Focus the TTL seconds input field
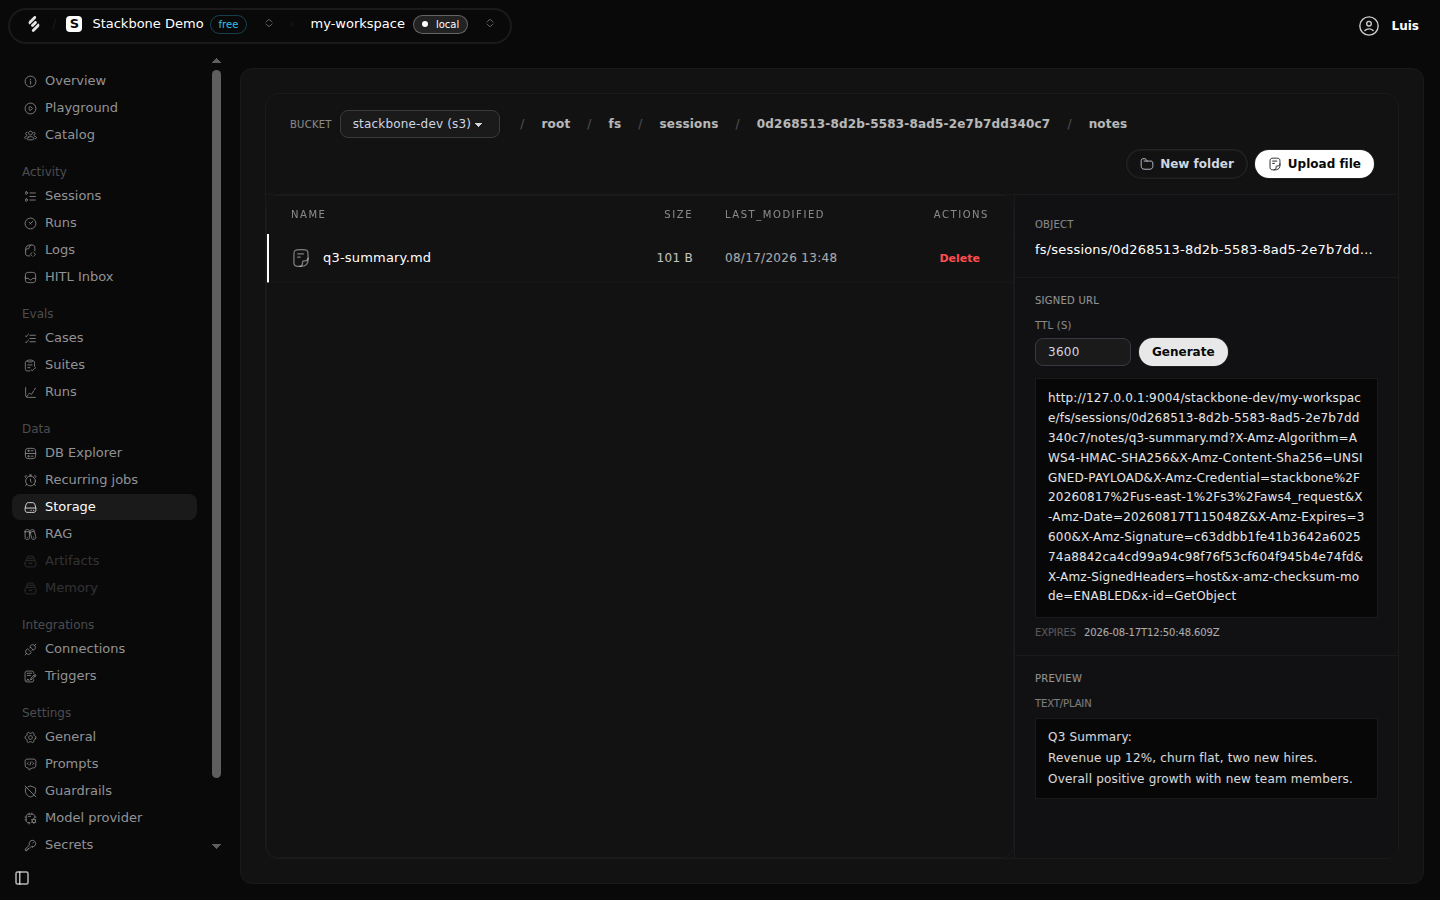Screen dimensions: 1440x900 [x=1083, y=352]
